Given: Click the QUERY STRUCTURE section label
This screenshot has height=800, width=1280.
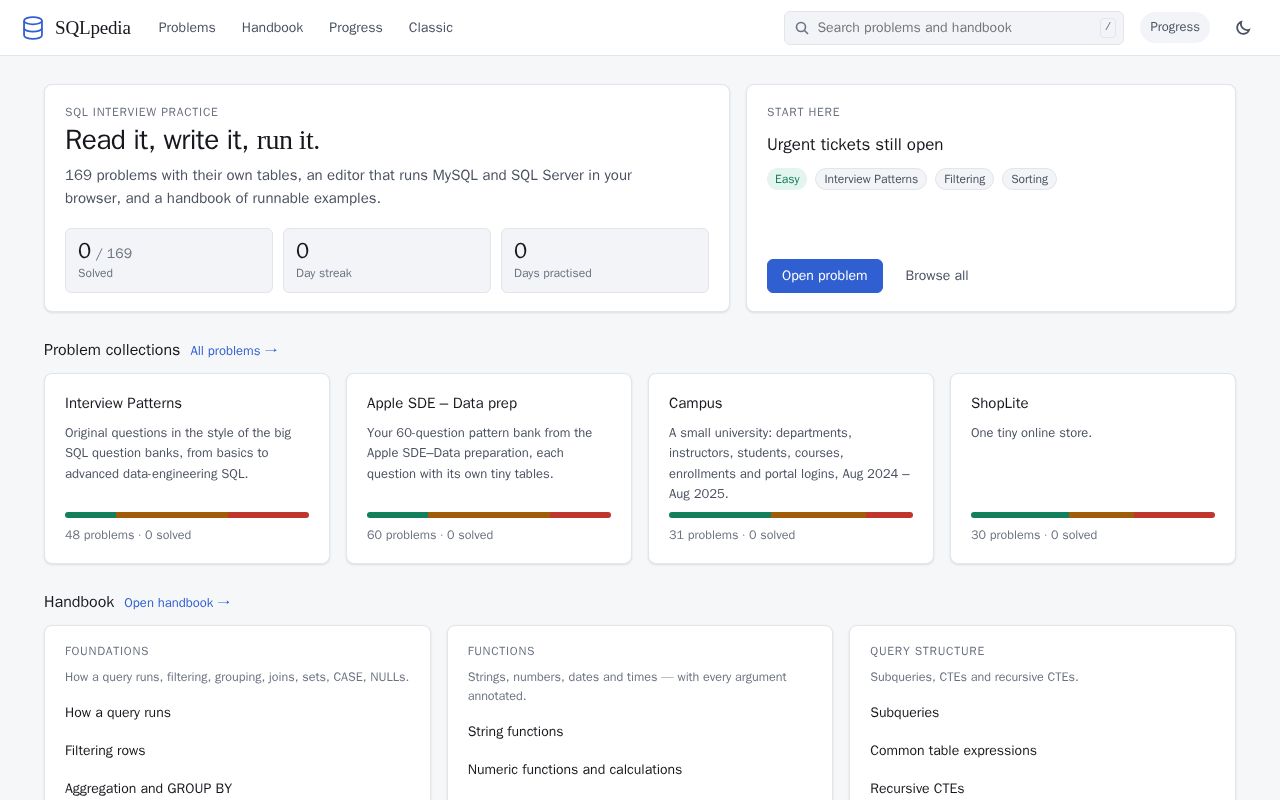Looking at the screenshot, I should tap(927, 651).
